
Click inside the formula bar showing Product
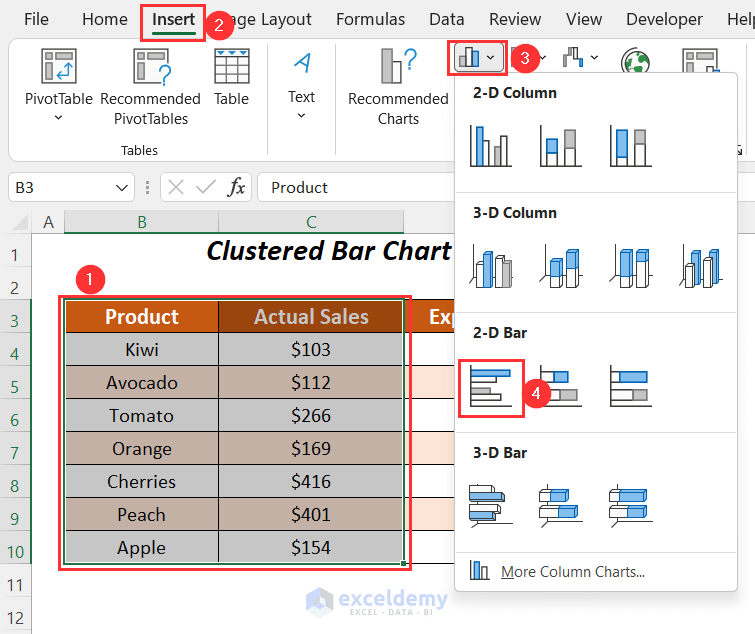(x=356, y=187)
